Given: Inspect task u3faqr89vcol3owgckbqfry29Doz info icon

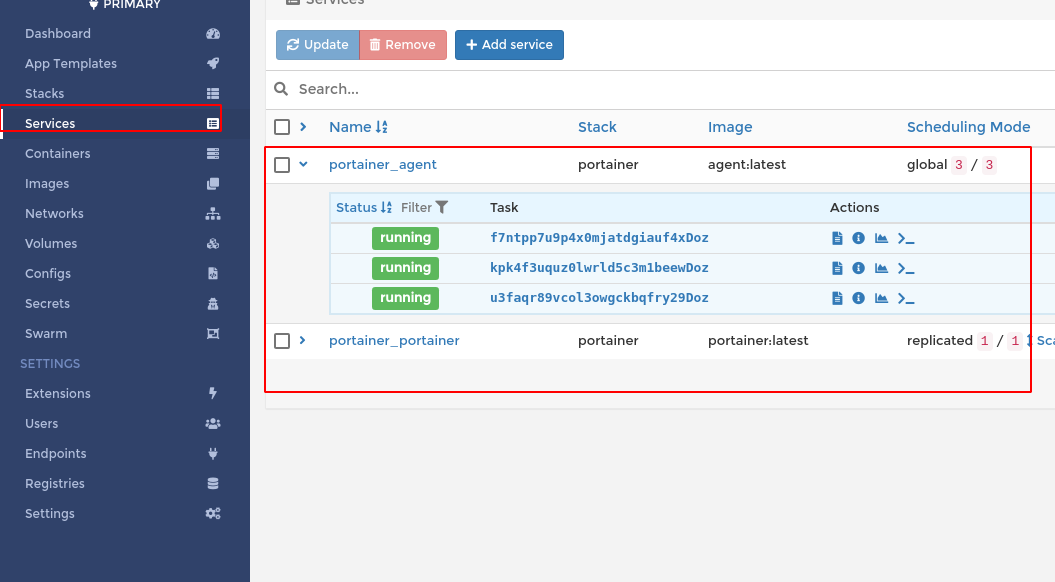Looking at the screenshot, I should point(859,298).
